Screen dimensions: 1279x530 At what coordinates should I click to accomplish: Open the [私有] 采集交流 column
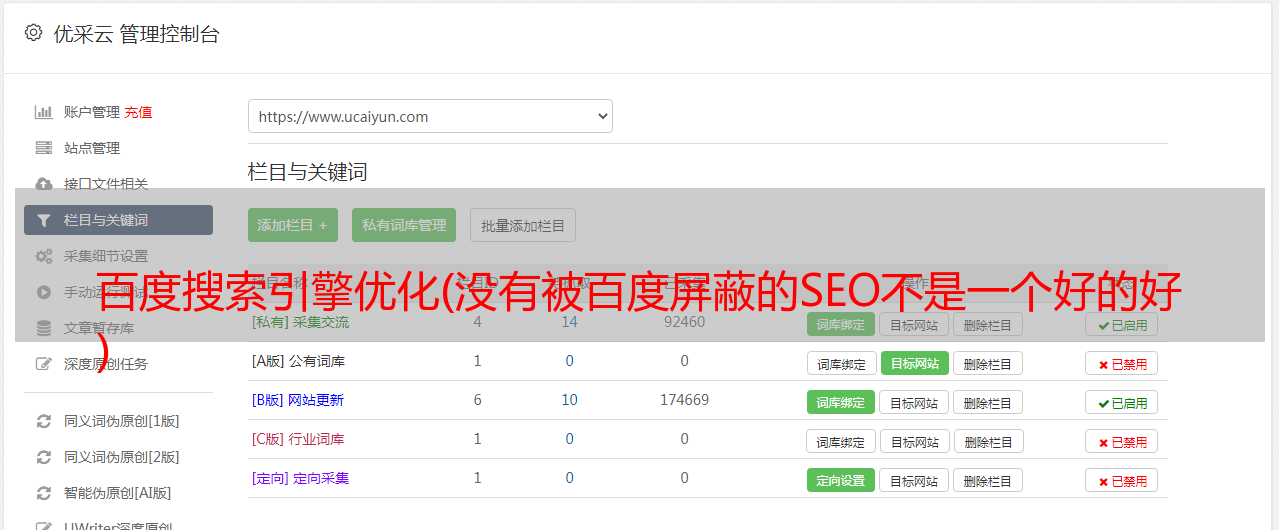coord(301,322)
